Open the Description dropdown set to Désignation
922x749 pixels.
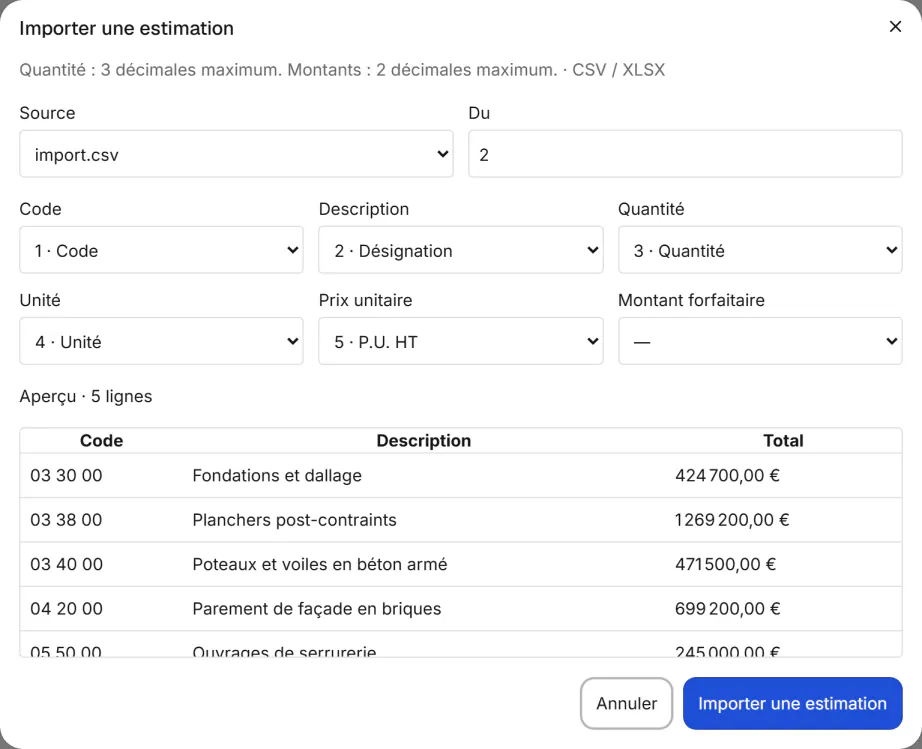tap(460, 250)
